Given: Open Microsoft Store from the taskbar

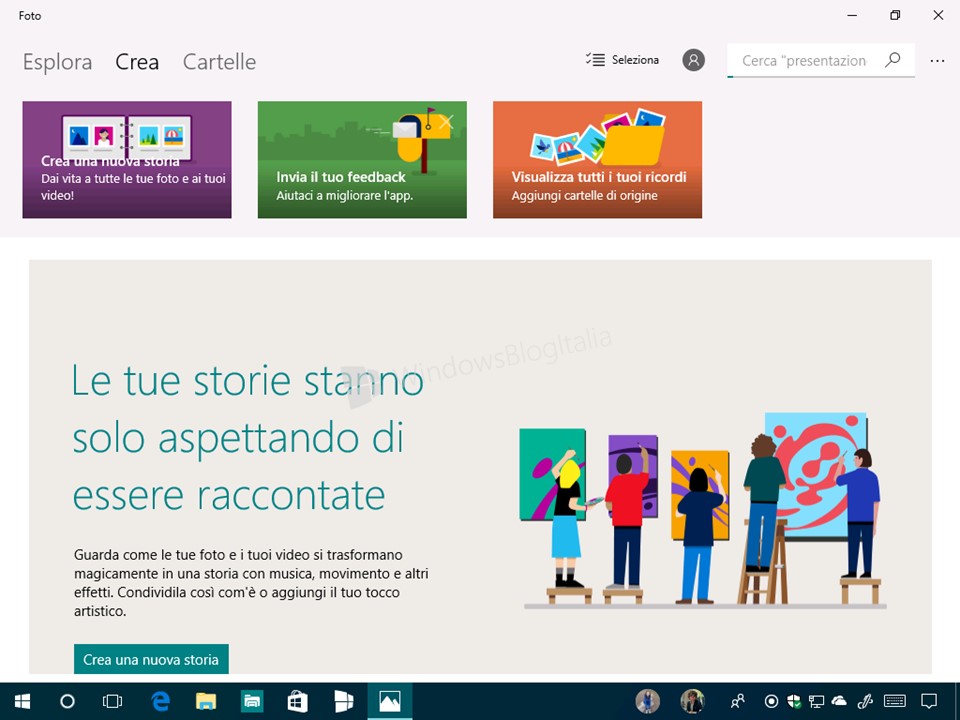Looking at the screenshot, I should [x=298, y=701].
